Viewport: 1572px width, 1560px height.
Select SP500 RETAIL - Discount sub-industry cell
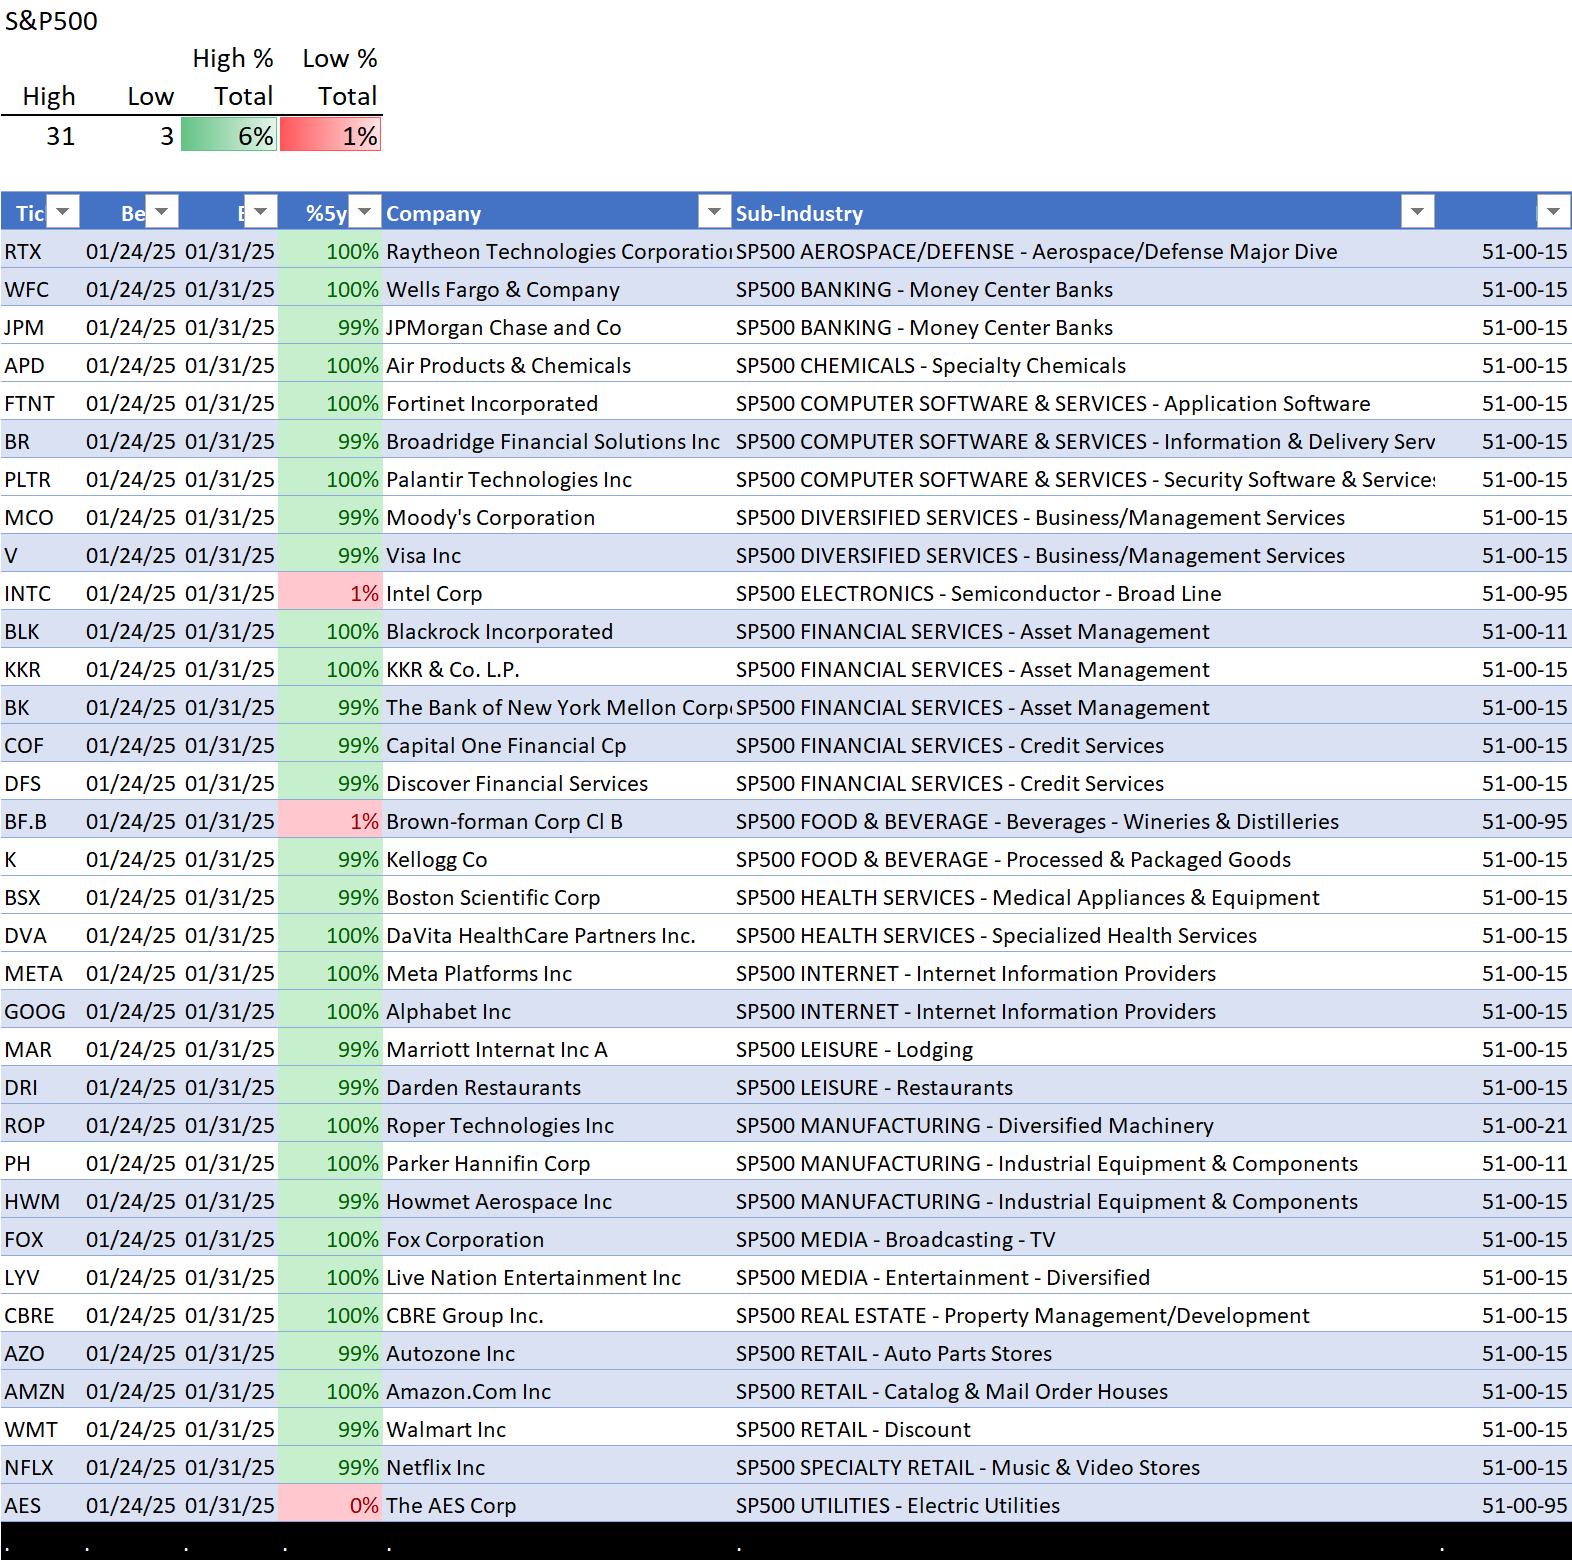[x=1084, y=1429]
